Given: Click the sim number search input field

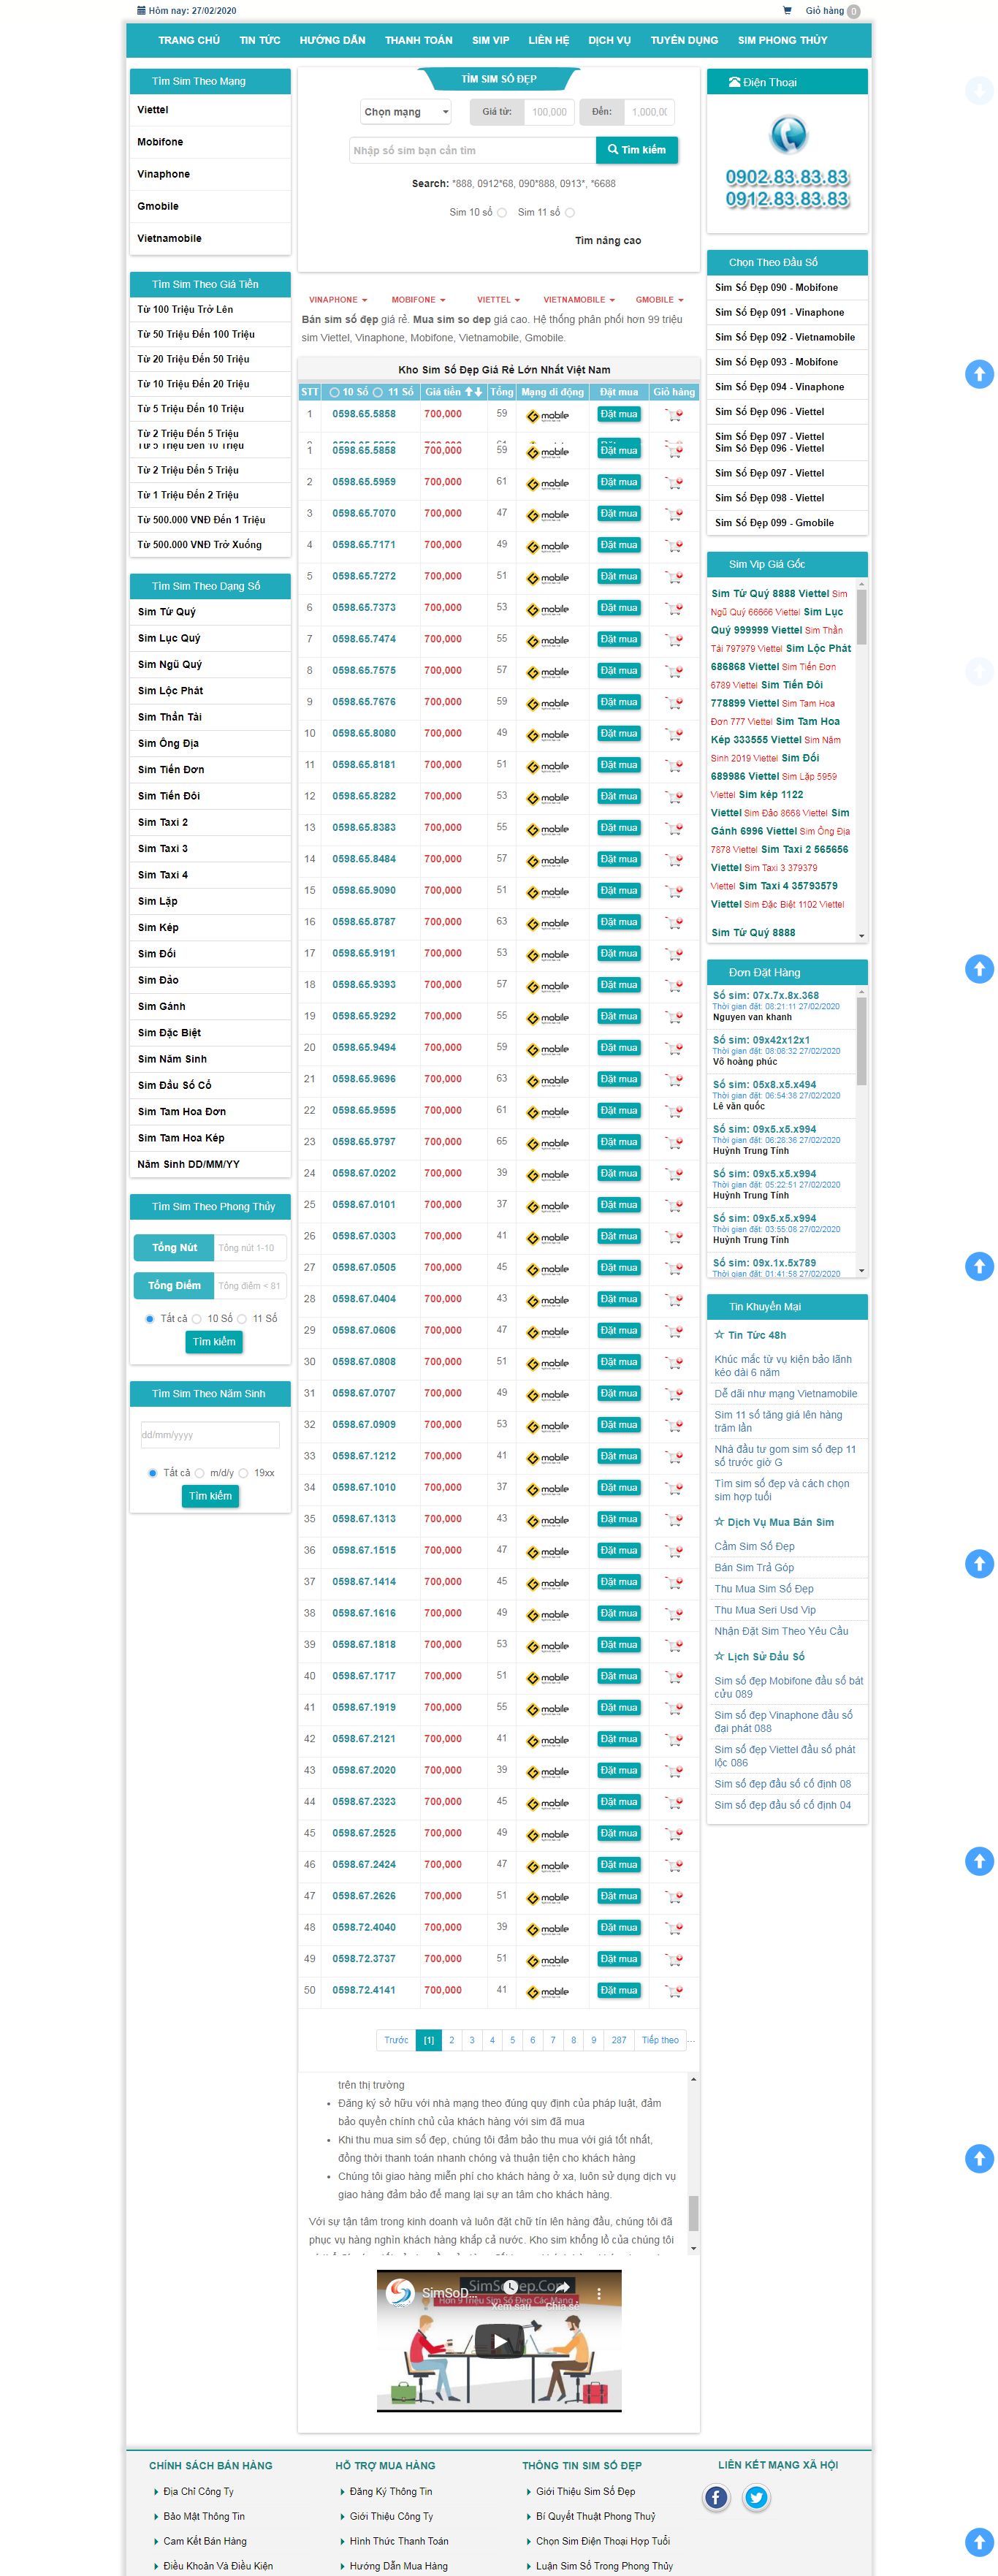Looking at the screenshot, I should [x=472, y=151].
